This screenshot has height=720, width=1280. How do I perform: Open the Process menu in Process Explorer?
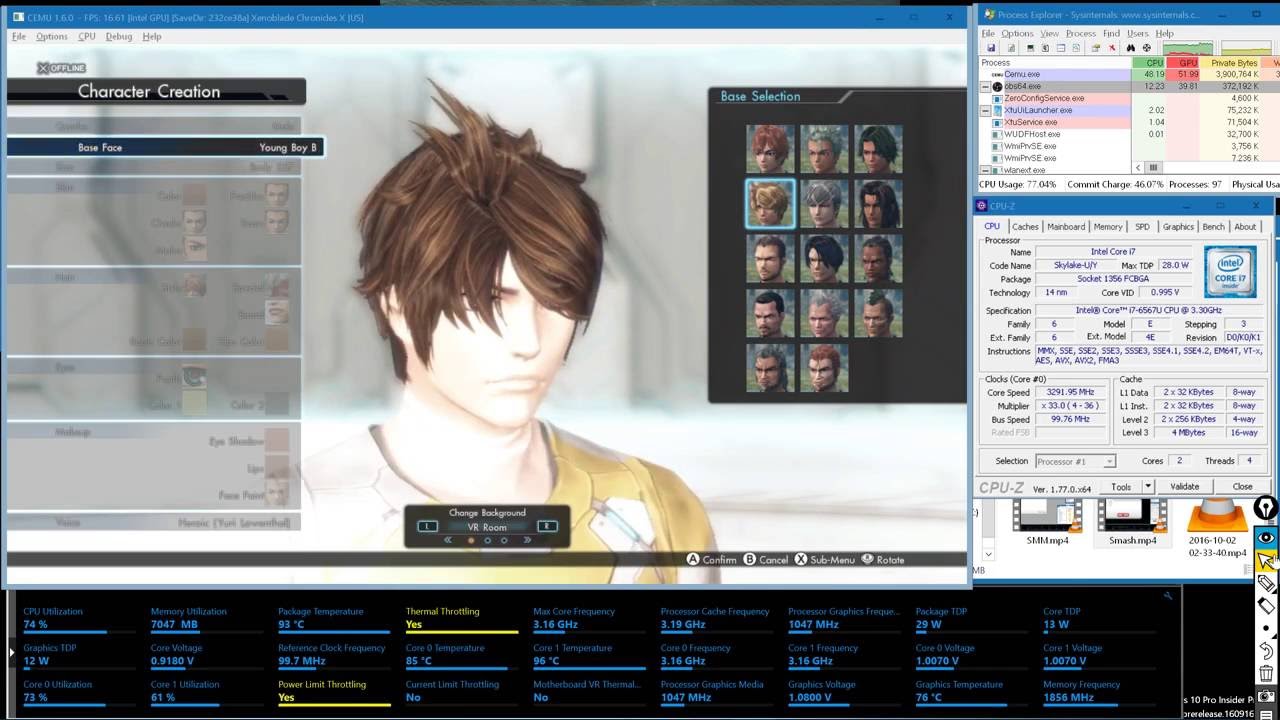point(1080,33)
